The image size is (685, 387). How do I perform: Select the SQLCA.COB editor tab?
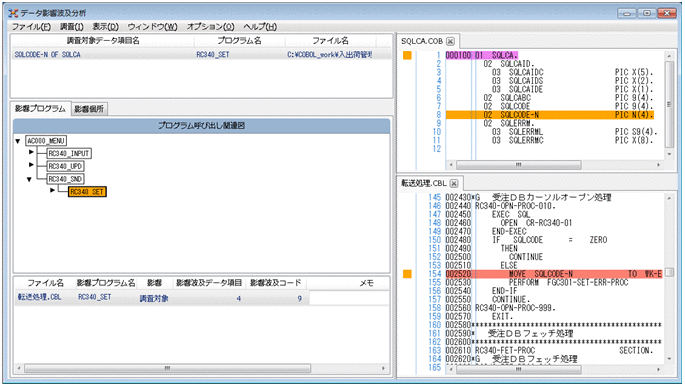422,41
